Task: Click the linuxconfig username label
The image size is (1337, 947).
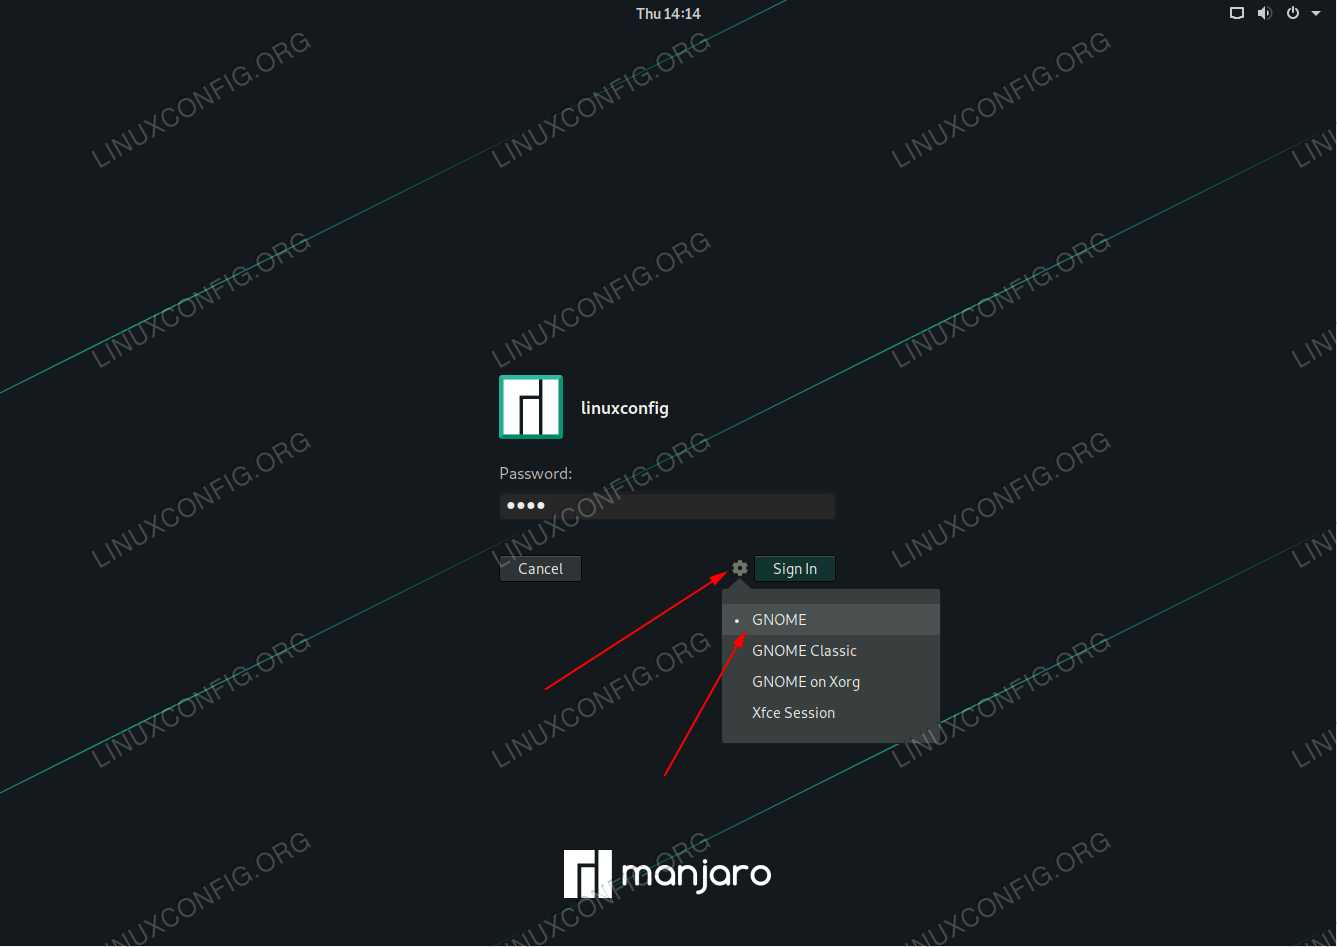Action: pos(625,408)
